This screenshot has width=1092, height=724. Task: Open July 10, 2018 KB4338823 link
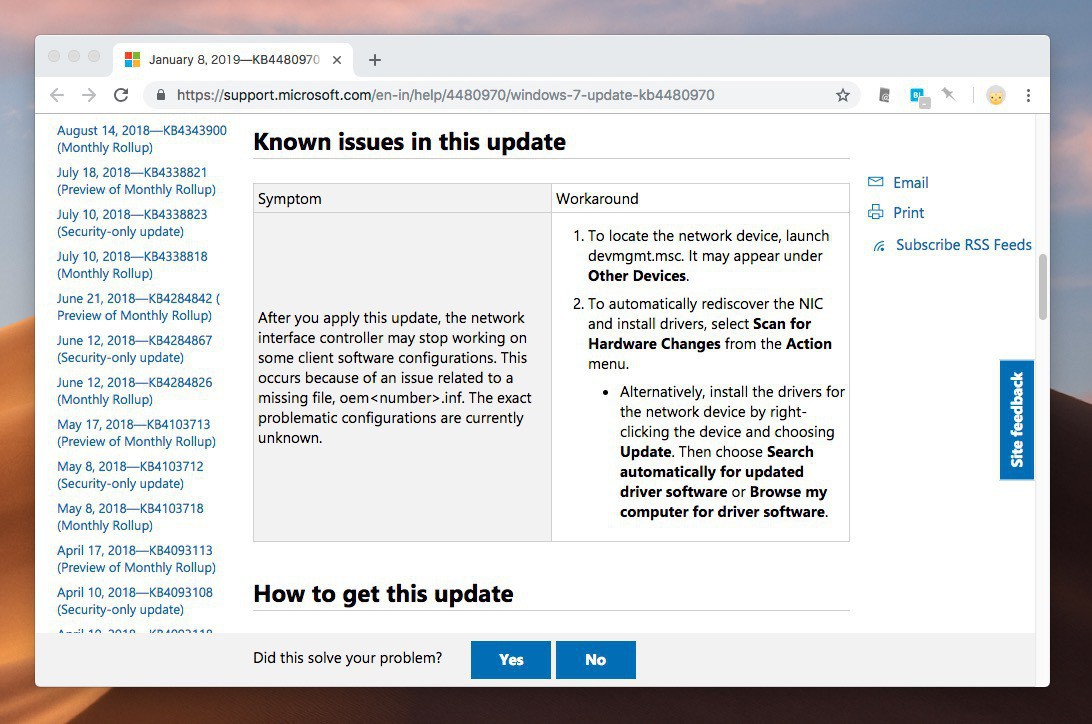(x=132, y=223)
